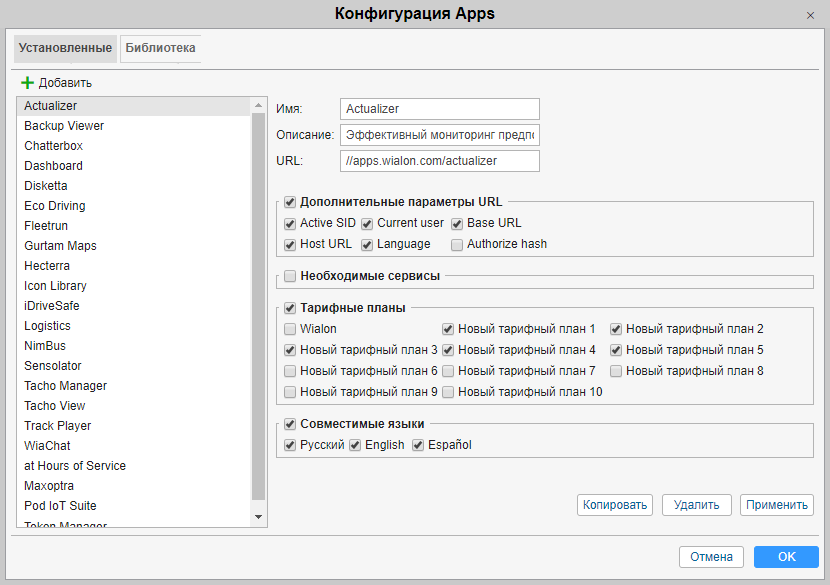Select Eco Driving in apps list
Viewport: 830px width, 585px height.
click(55, 206)
